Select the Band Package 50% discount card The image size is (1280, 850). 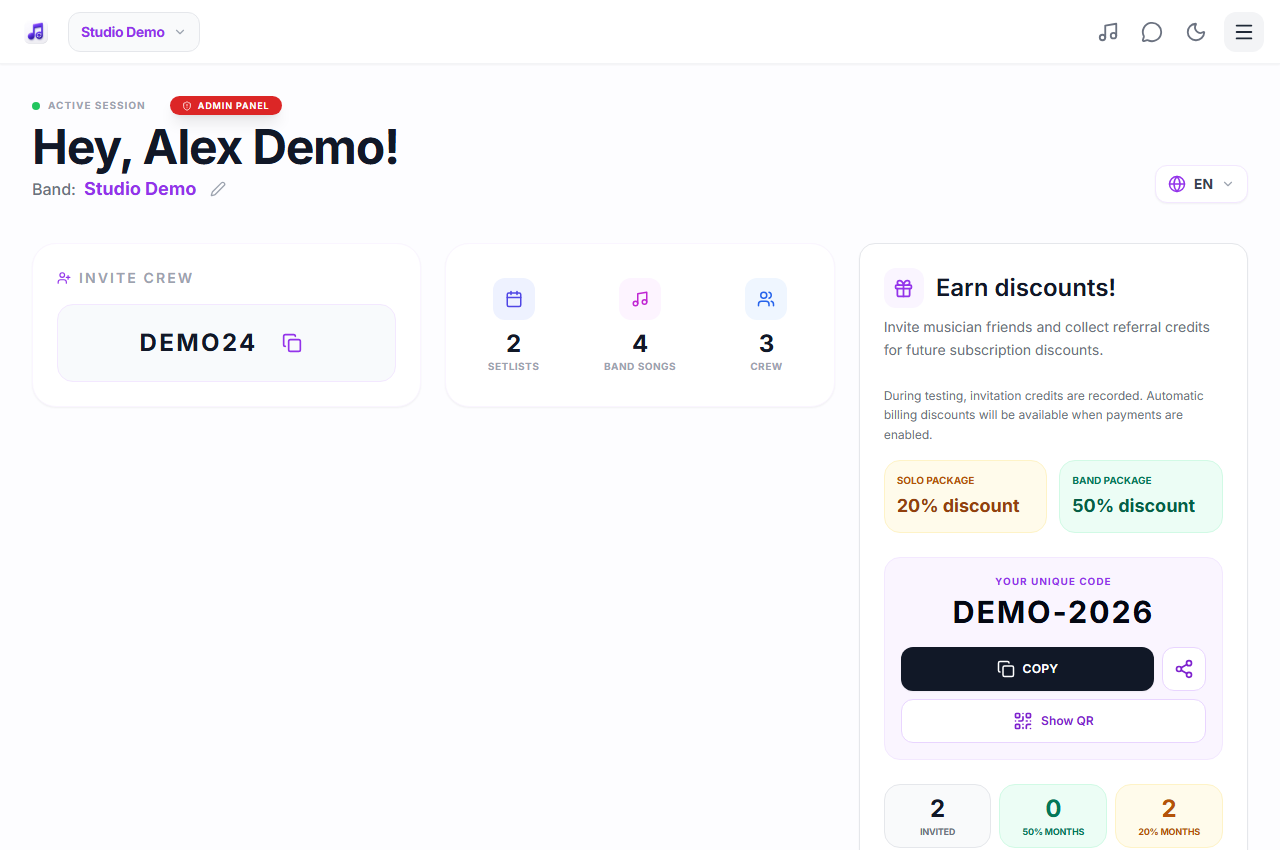click(1141, 496)
